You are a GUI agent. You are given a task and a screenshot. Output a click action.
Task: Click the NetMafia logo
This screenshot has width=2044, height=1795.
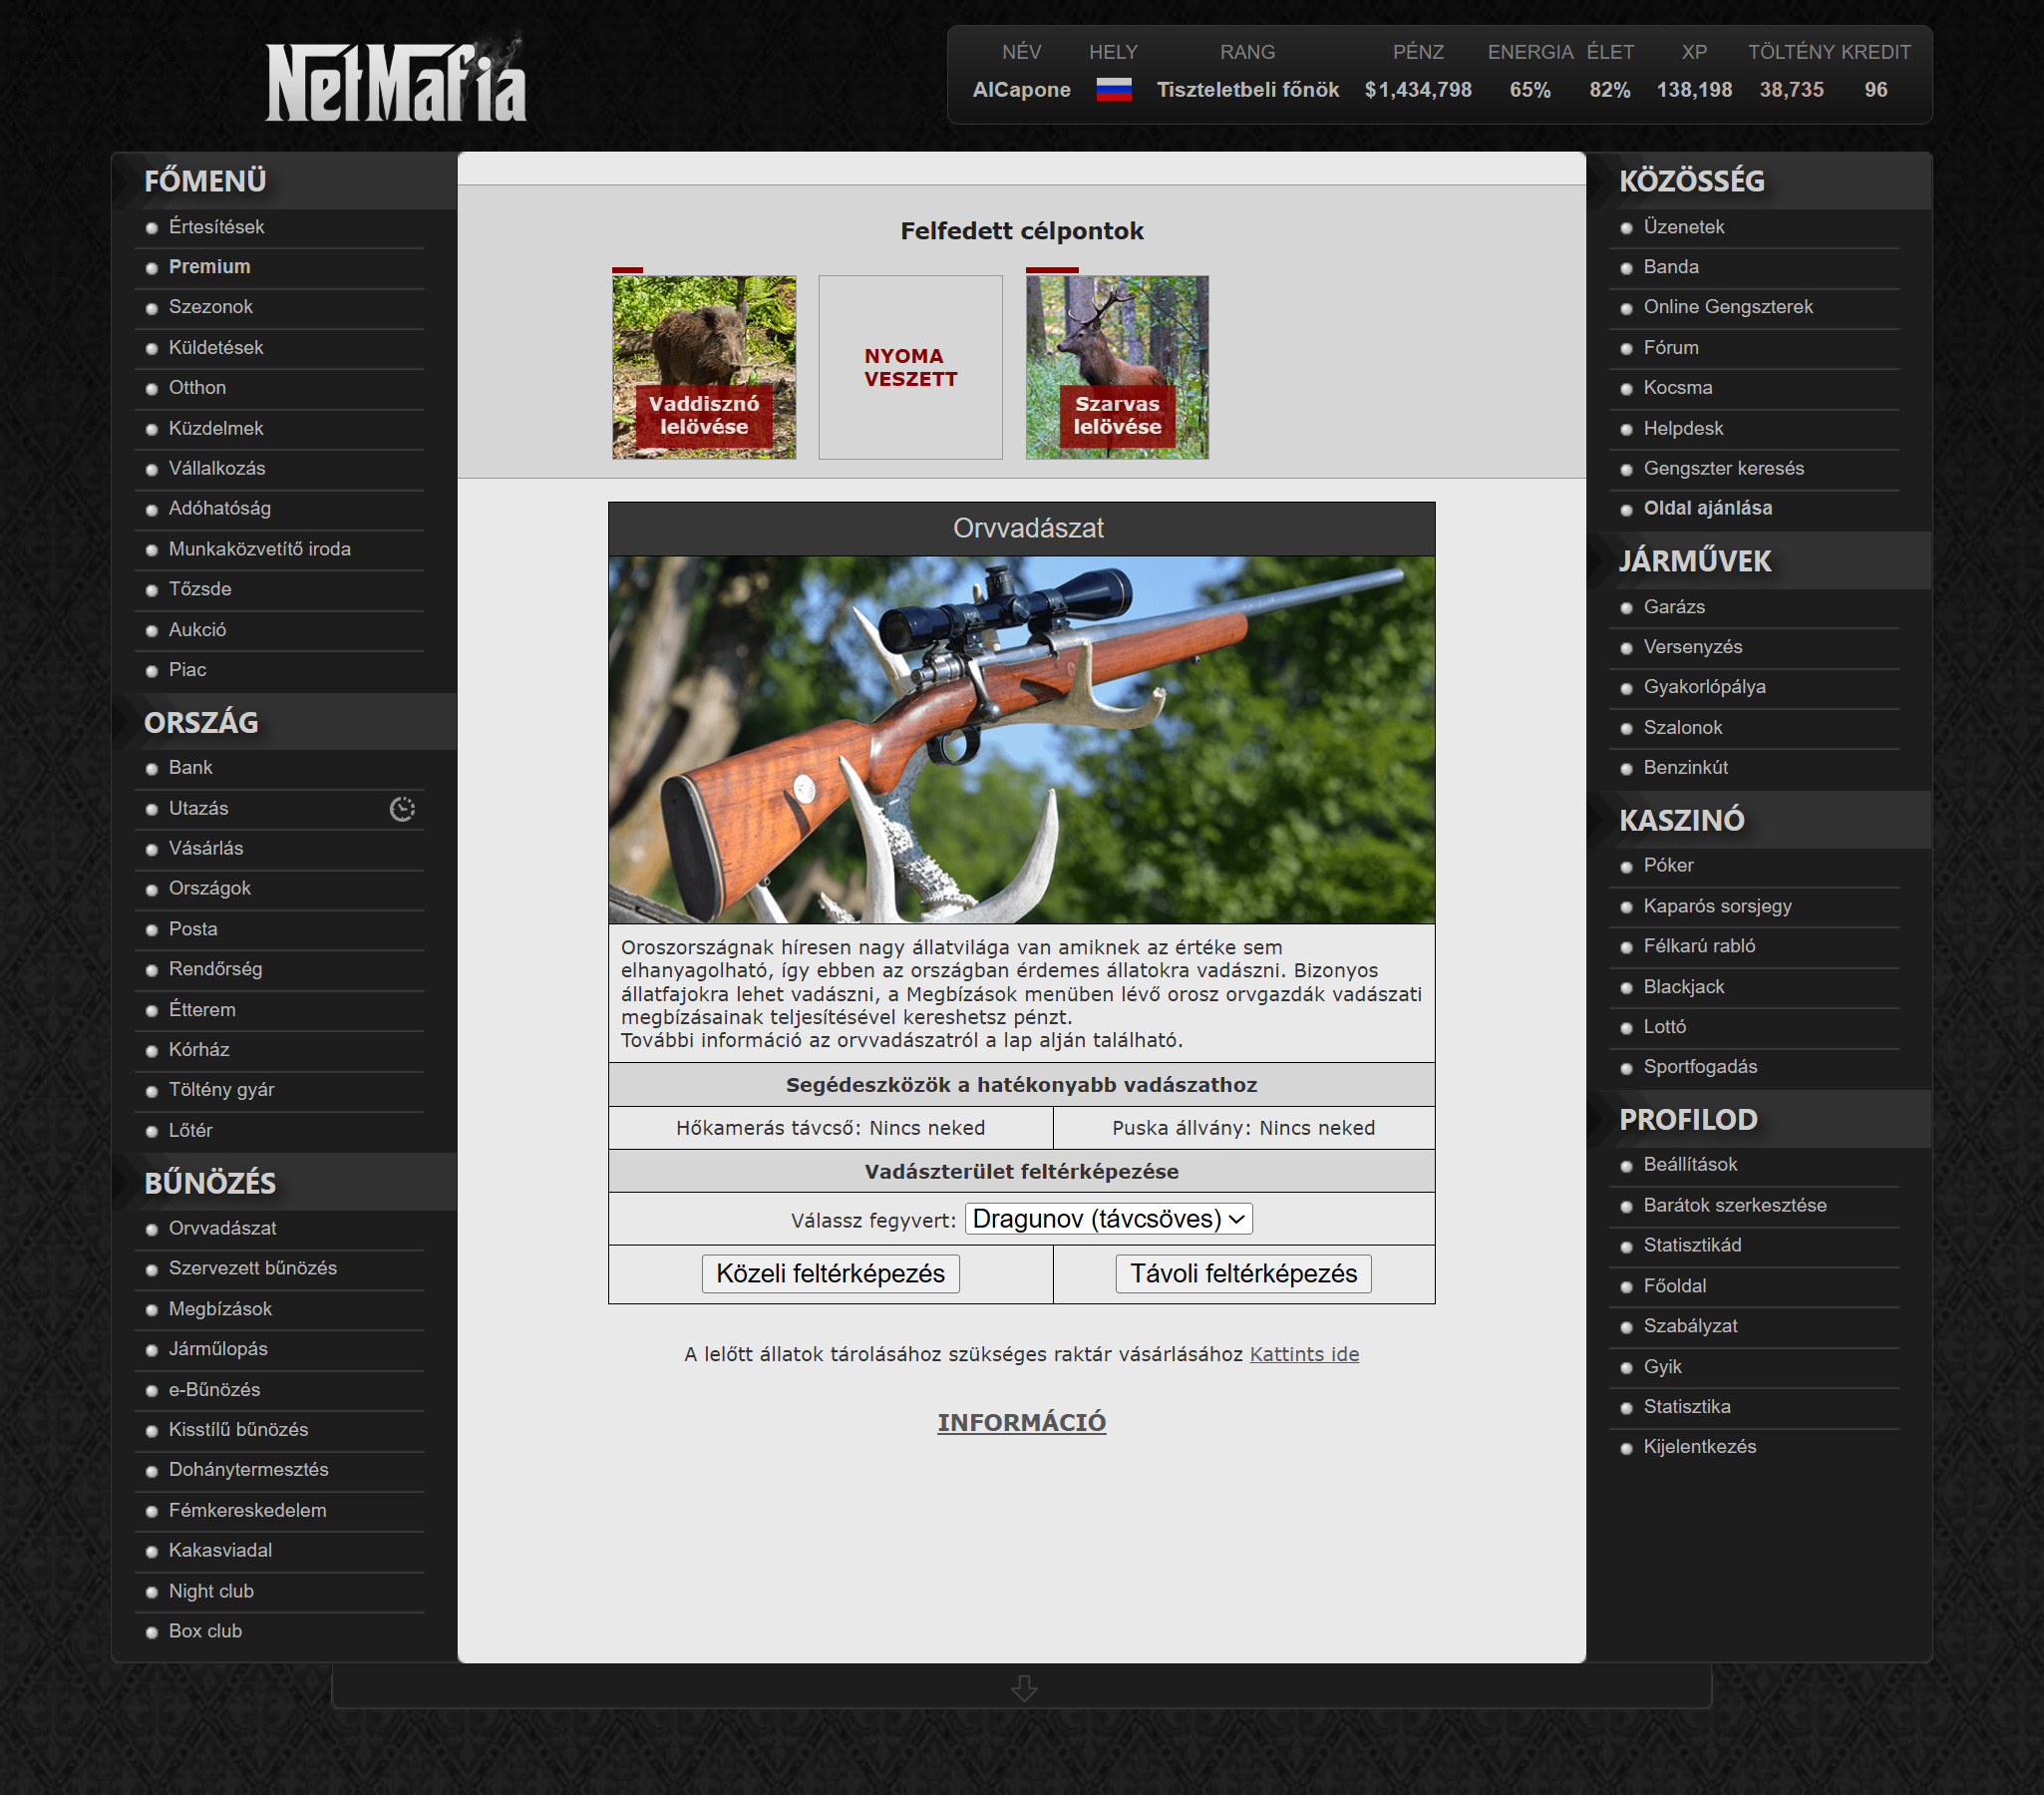point(396,84)
